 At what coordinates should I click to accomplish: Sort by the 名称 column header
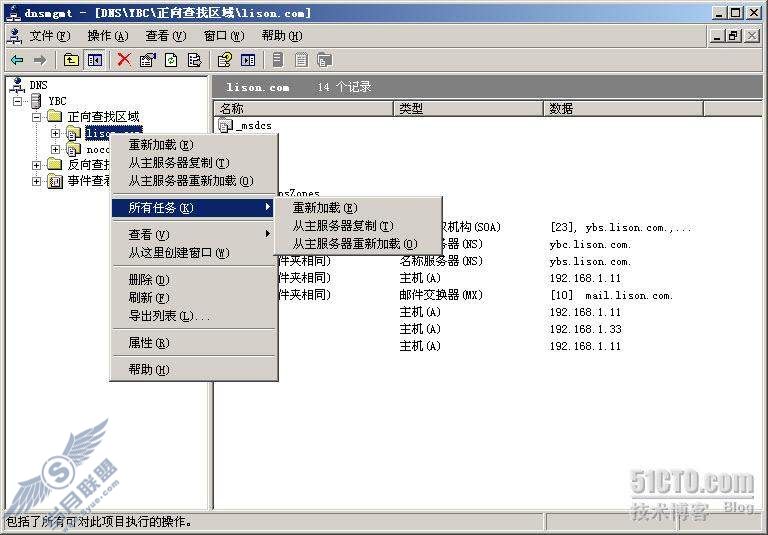(x=304, y=108)
